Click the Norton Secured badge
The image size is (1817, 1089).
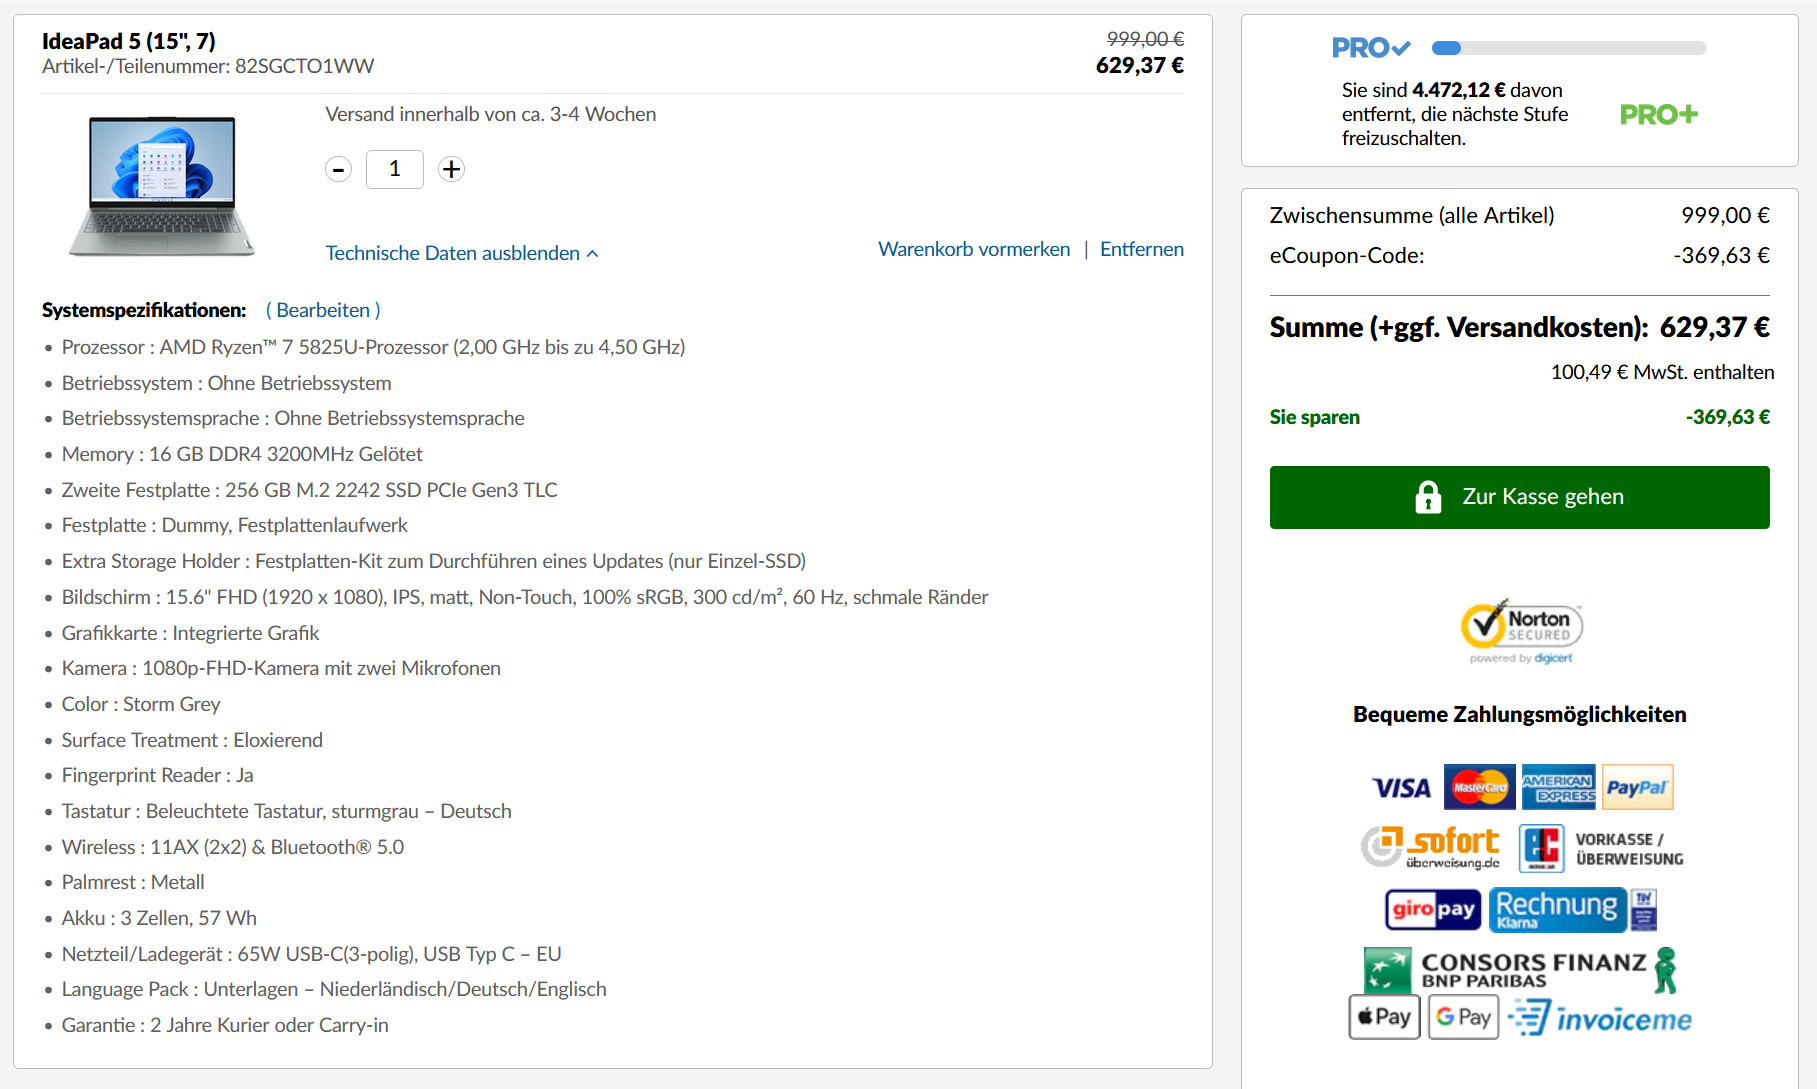click(1521, 631)
